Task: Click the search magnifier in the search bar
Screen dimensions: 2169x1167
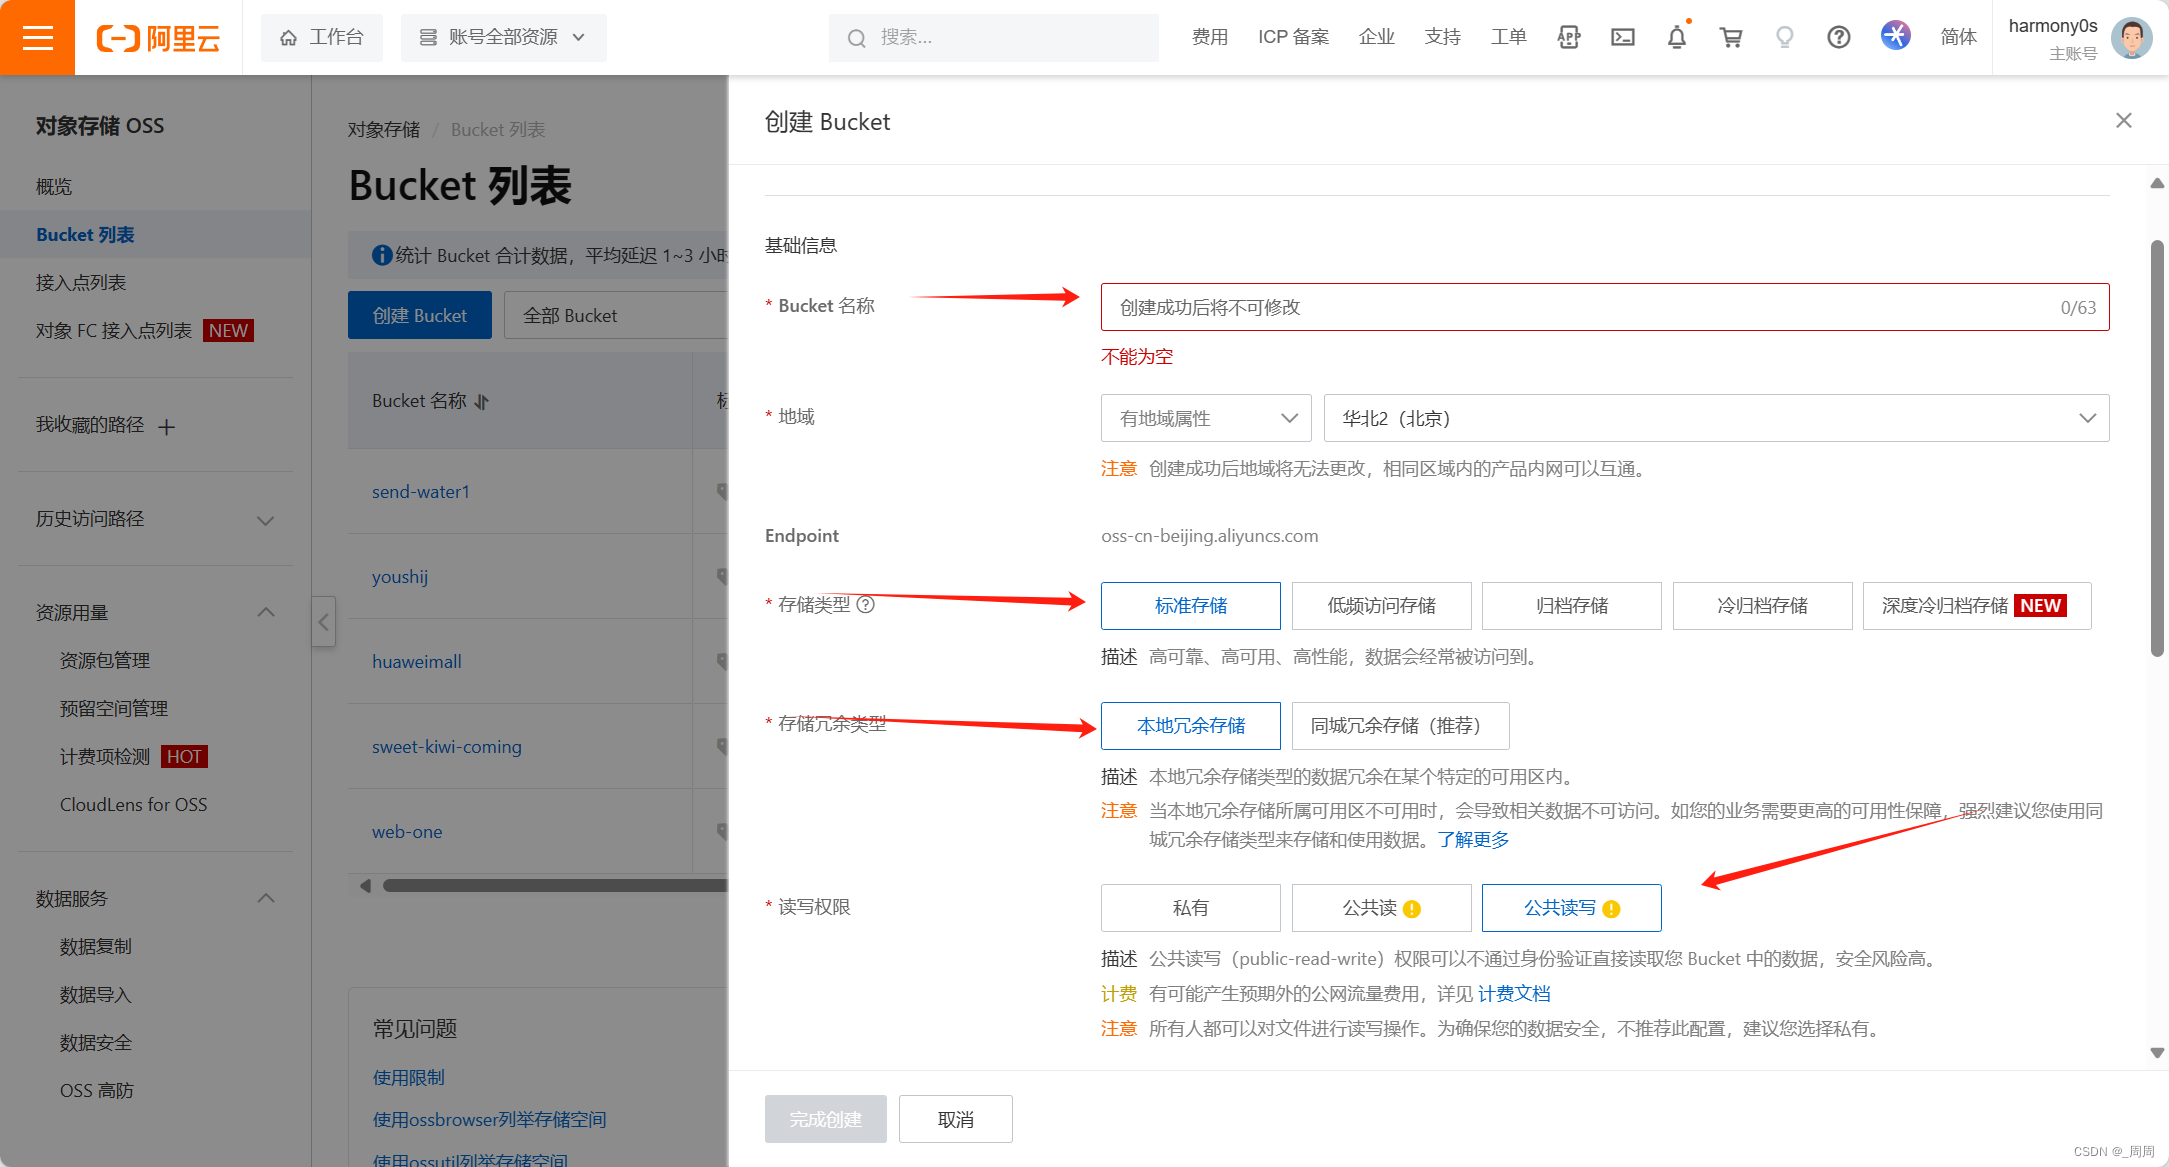Action: click(x=856, y=38)
